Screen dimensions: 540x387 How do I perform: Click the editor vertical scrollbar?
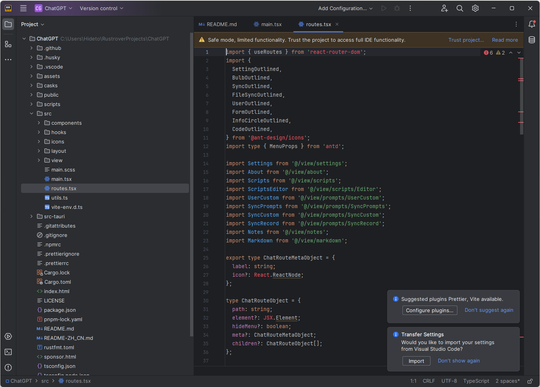[x=521, y=96]
